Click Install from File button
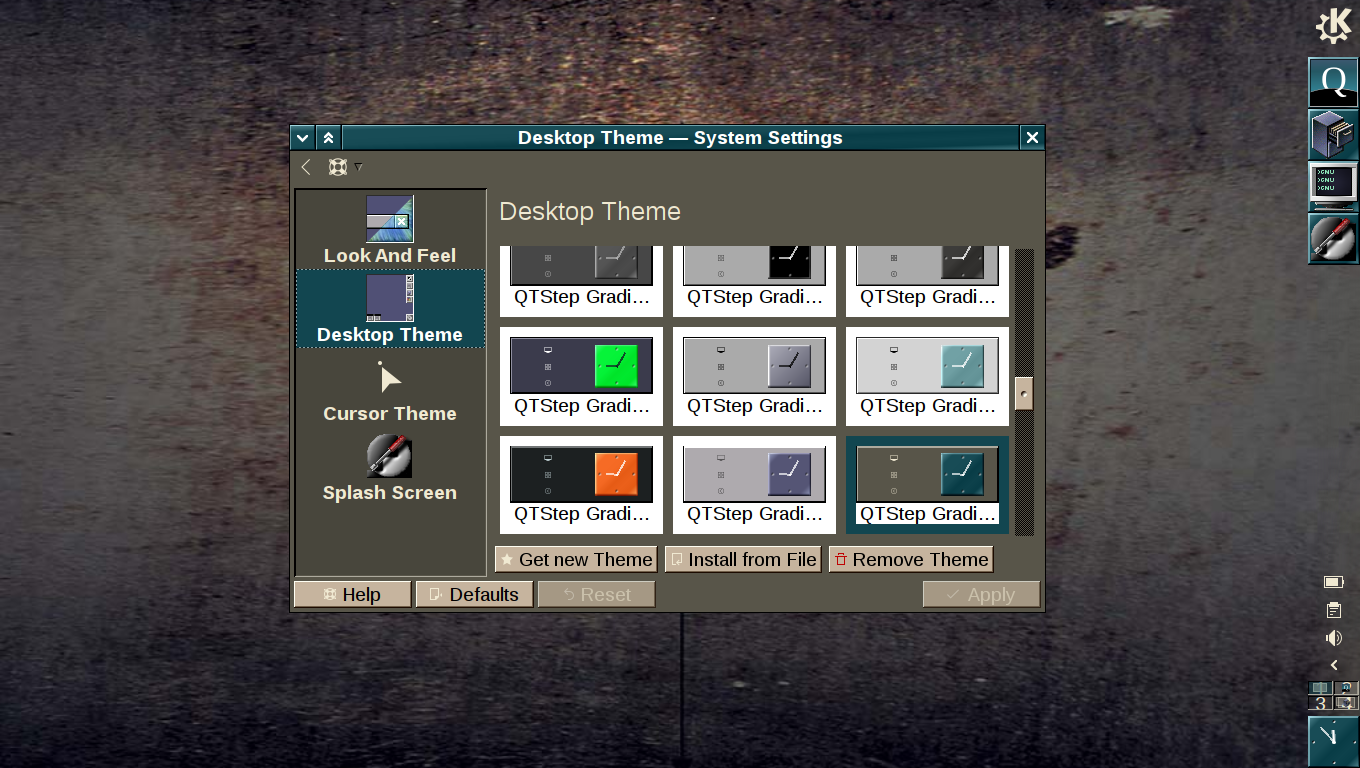The width and height of the screenshot is (1360, 768). click(743, 560)
